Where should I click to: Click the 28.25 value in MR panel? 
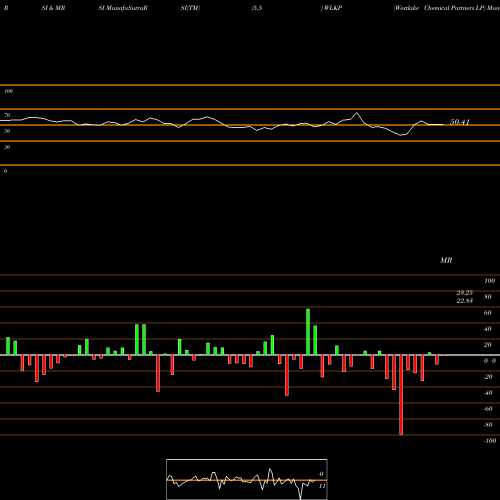pos(465,293)
